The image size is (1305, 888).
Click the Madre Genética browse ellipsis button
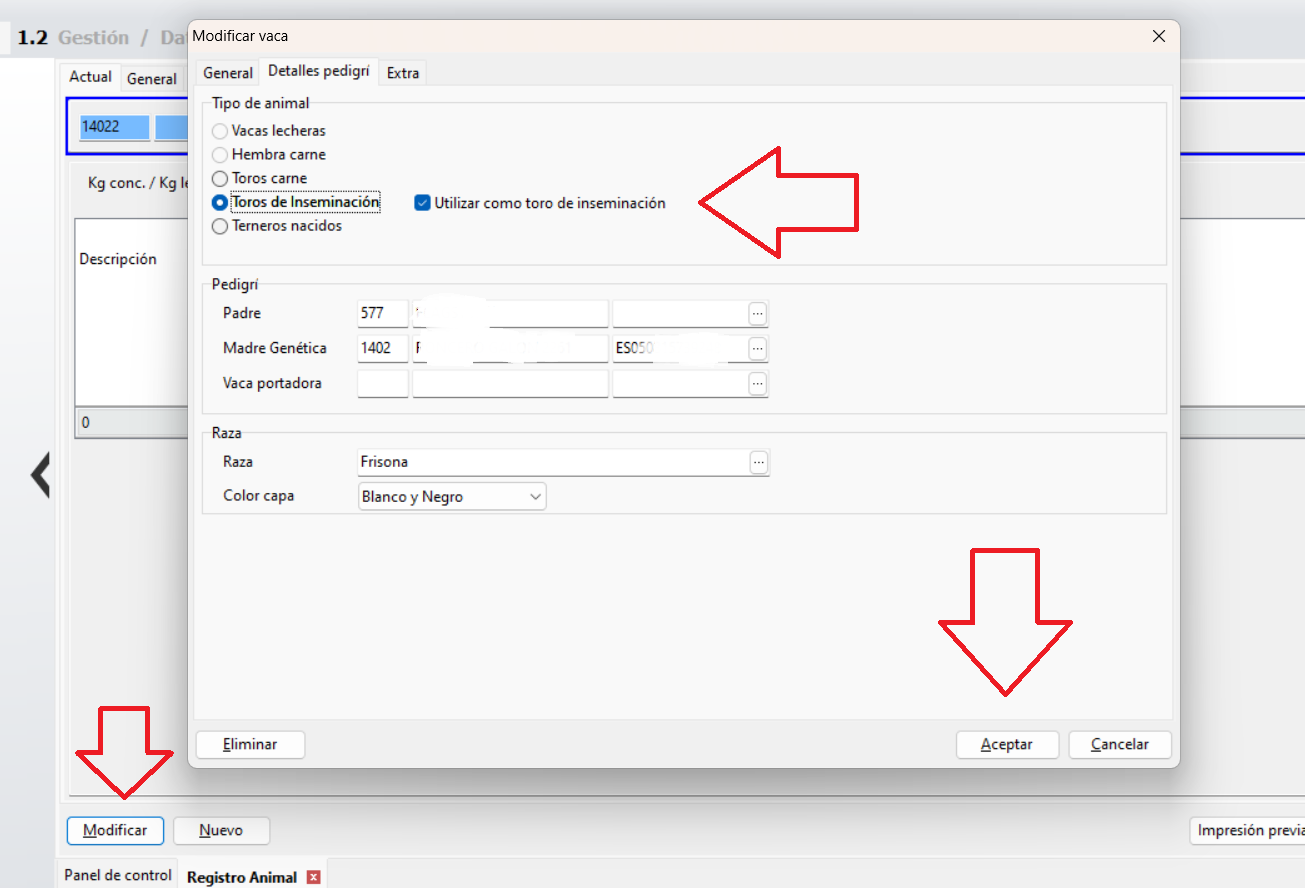758,349
